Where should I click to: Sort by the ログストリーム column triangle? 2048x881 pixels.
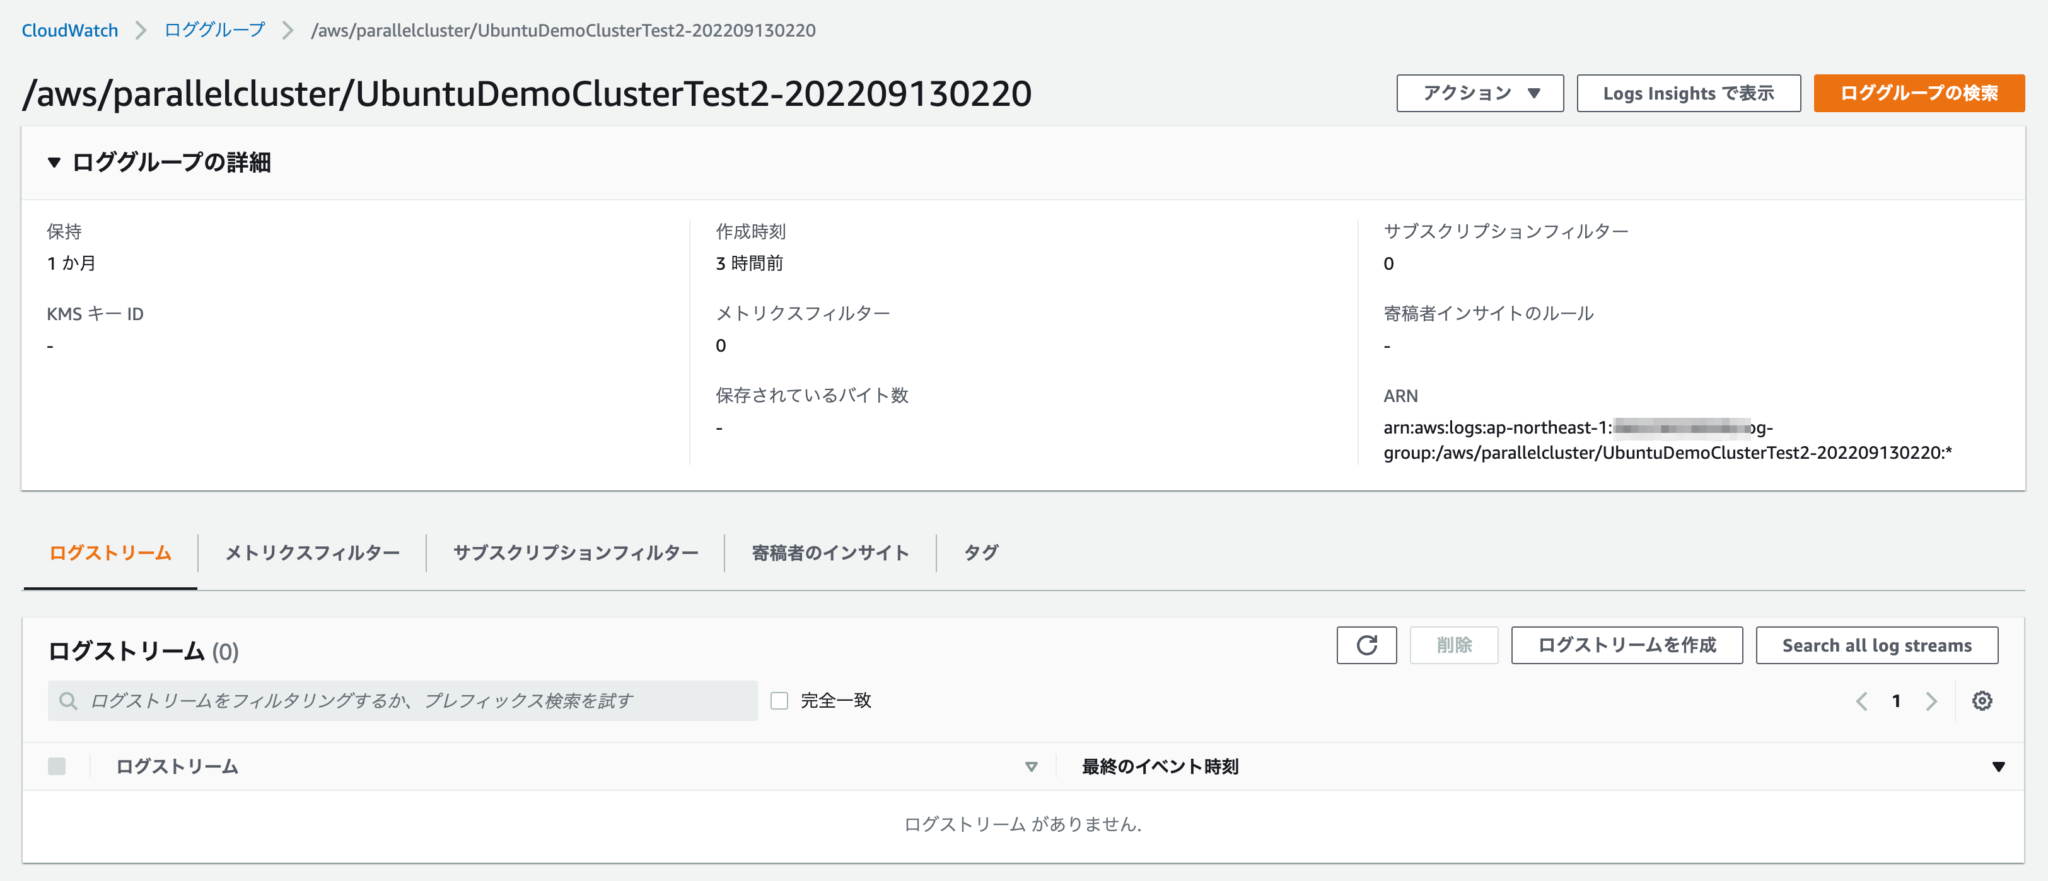1032,766
